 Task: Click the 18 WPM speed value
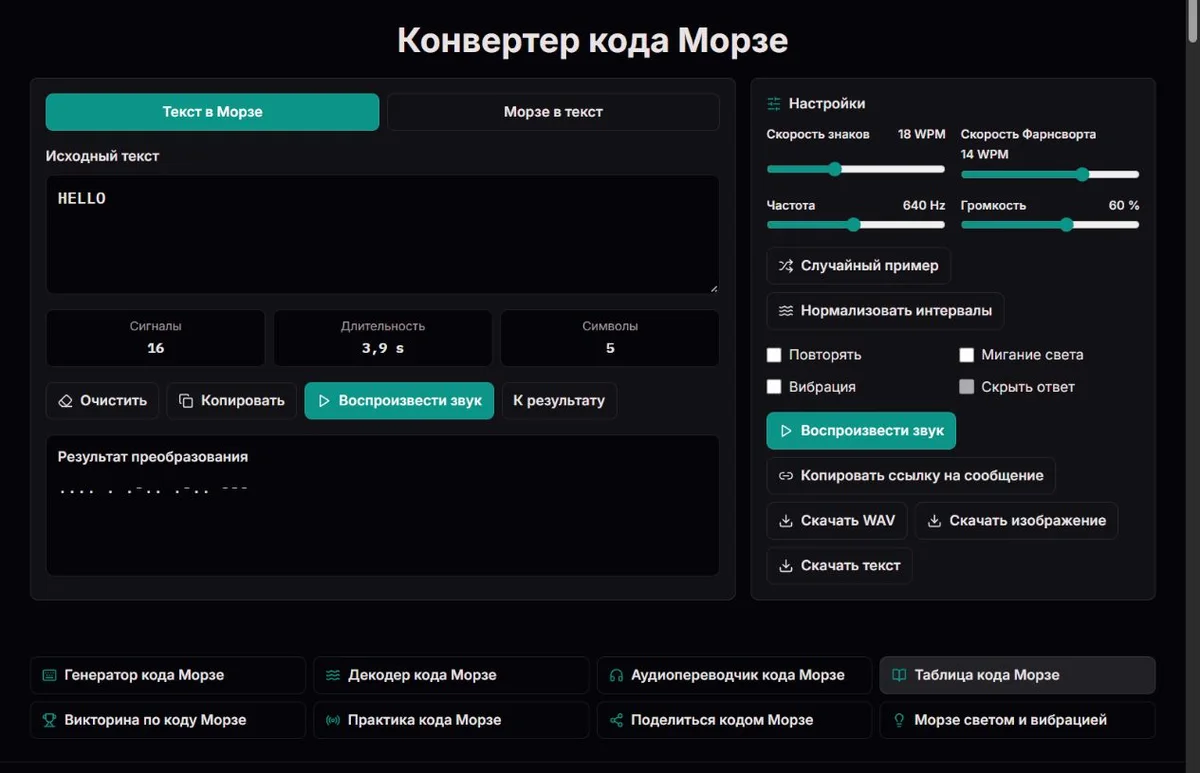point(921,134)
